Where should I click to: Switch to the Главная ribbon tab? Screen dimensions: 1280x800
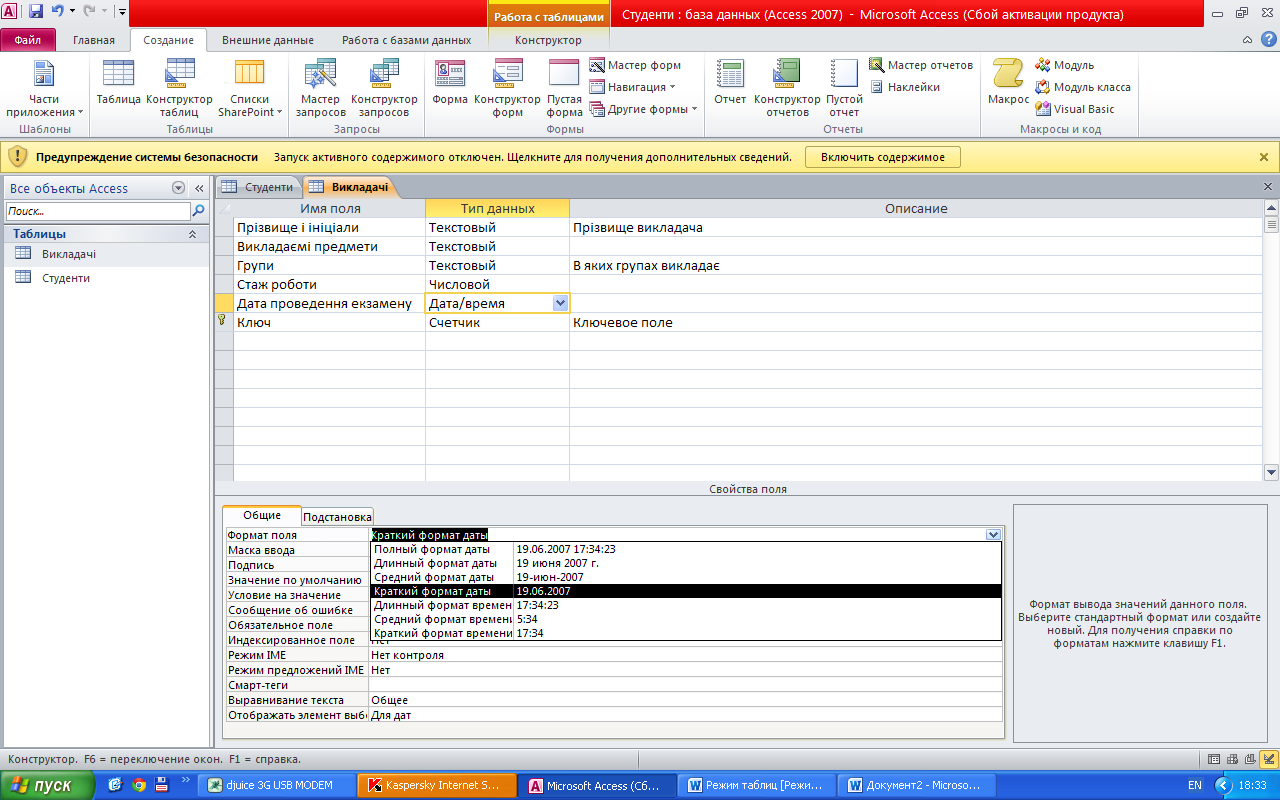[x=94, y=40]
